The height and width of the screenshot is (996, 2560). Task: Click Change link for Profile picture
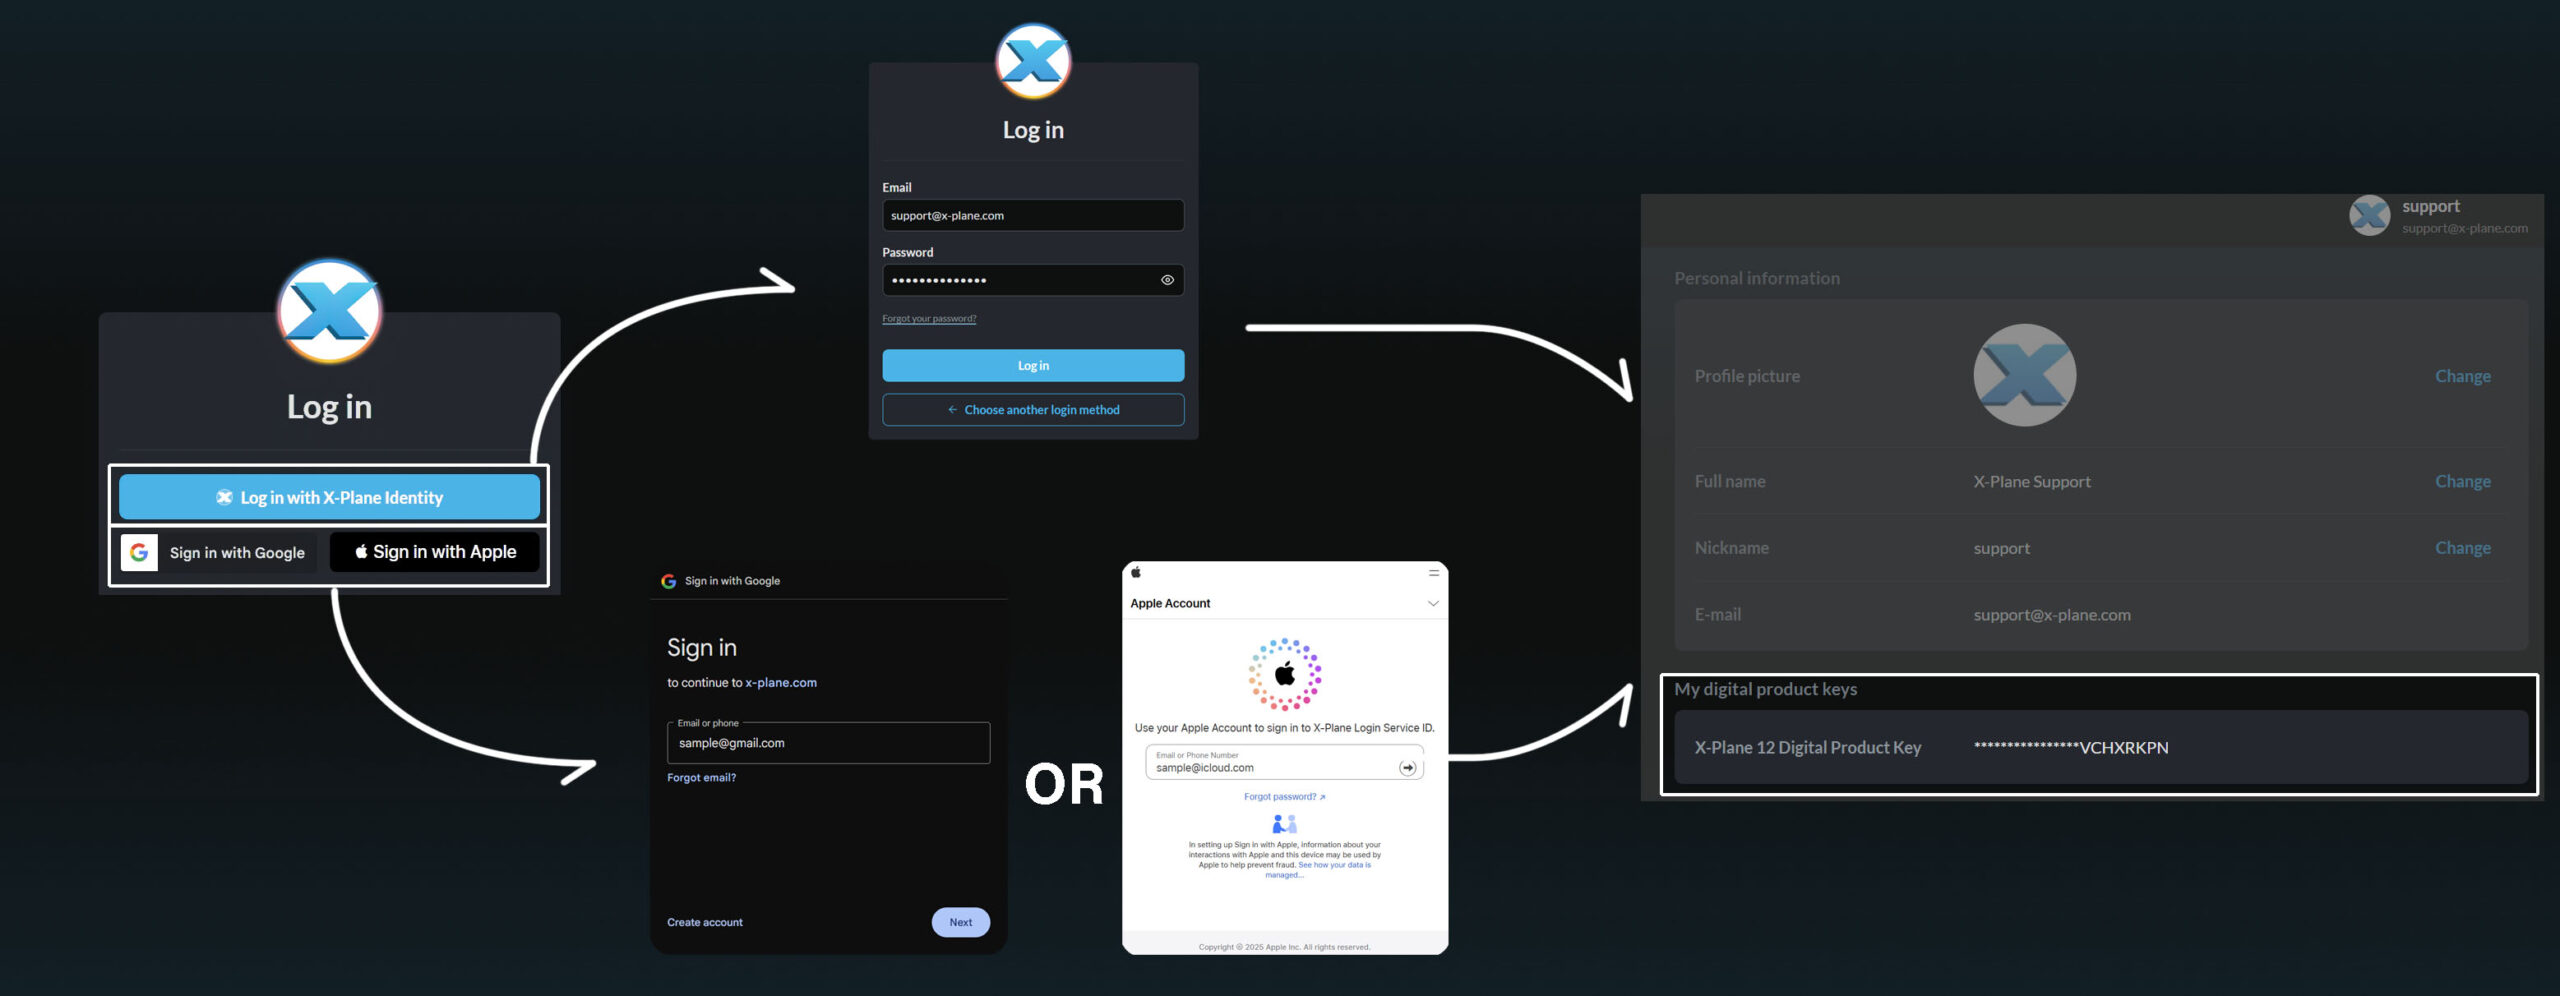coord(2463,376)
